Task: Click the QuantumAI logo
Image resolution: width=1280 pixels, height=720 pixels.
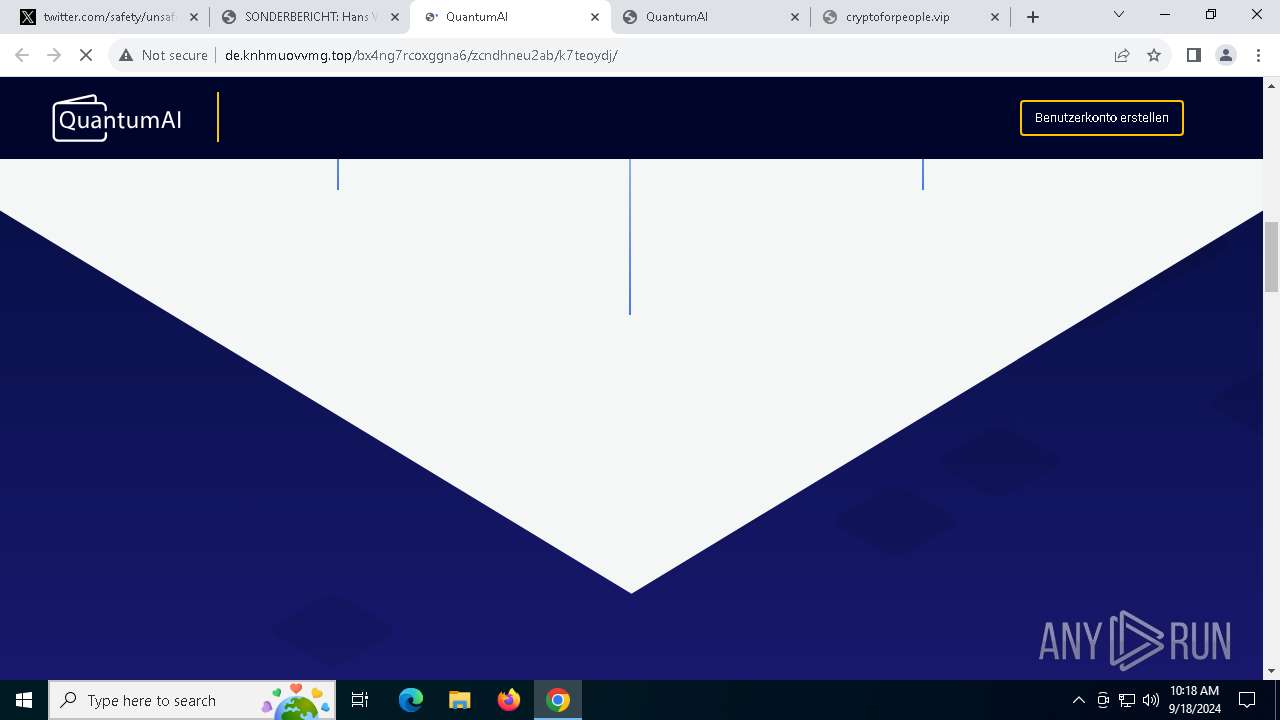Action: click(117, 118)
